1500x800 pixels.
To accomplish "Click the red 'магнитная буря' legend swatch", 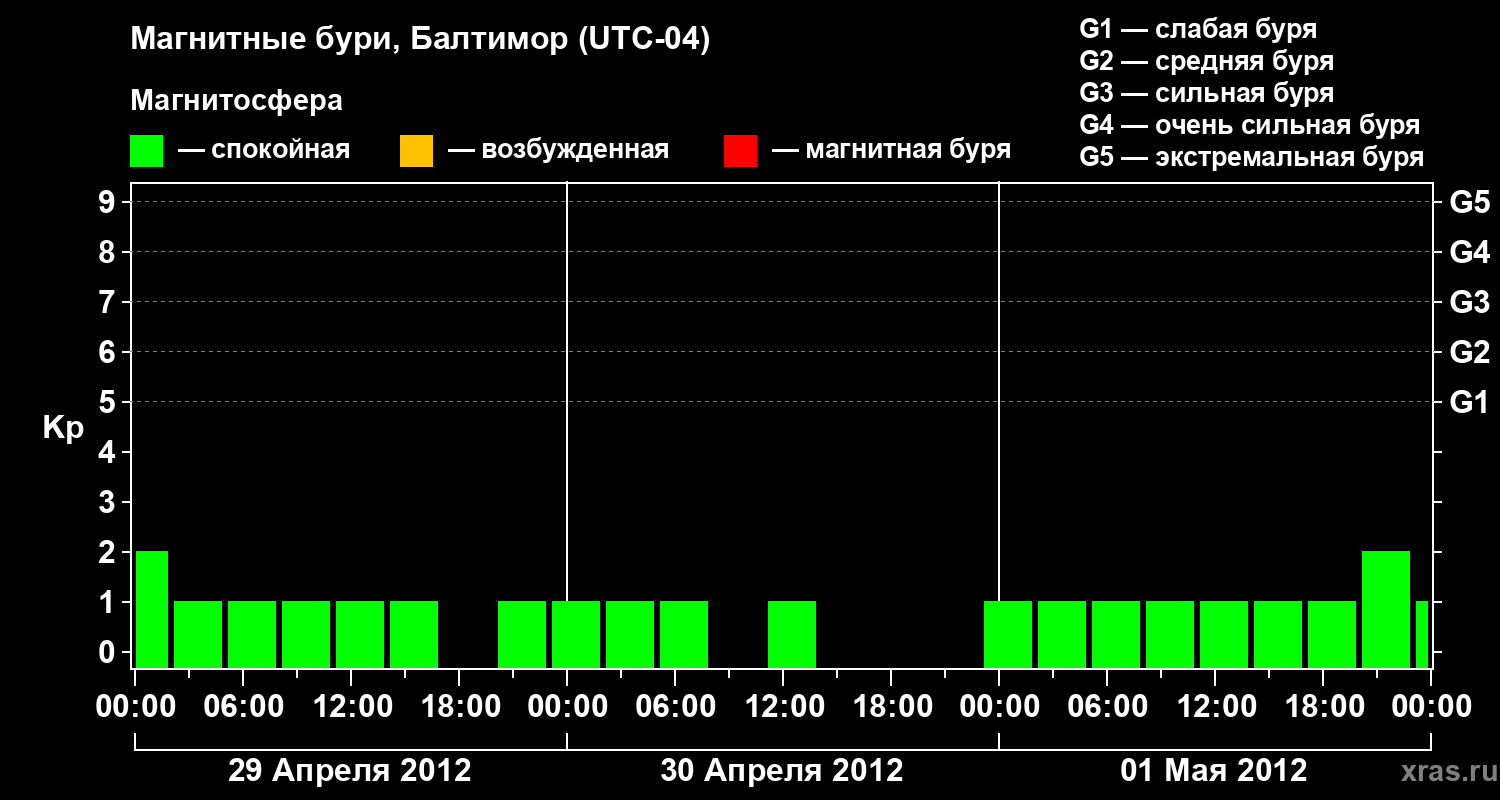I will point(740,151).
